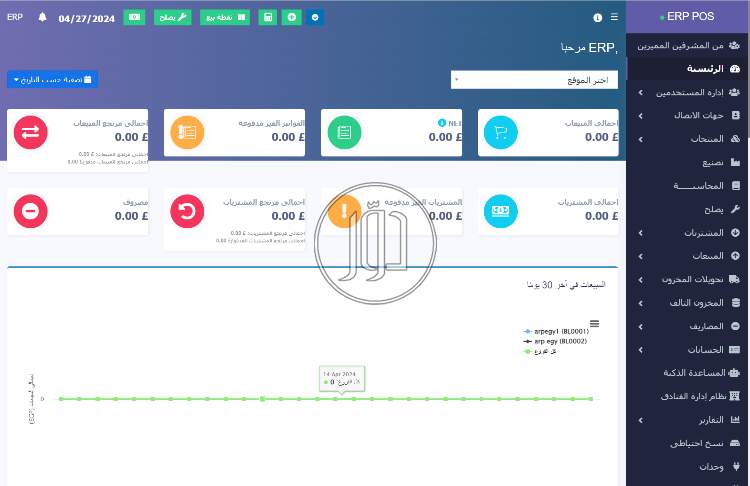Click the info circle icon near ERP POS
The width and height of the screenshot is (750, 486).
tap(597, 18)
